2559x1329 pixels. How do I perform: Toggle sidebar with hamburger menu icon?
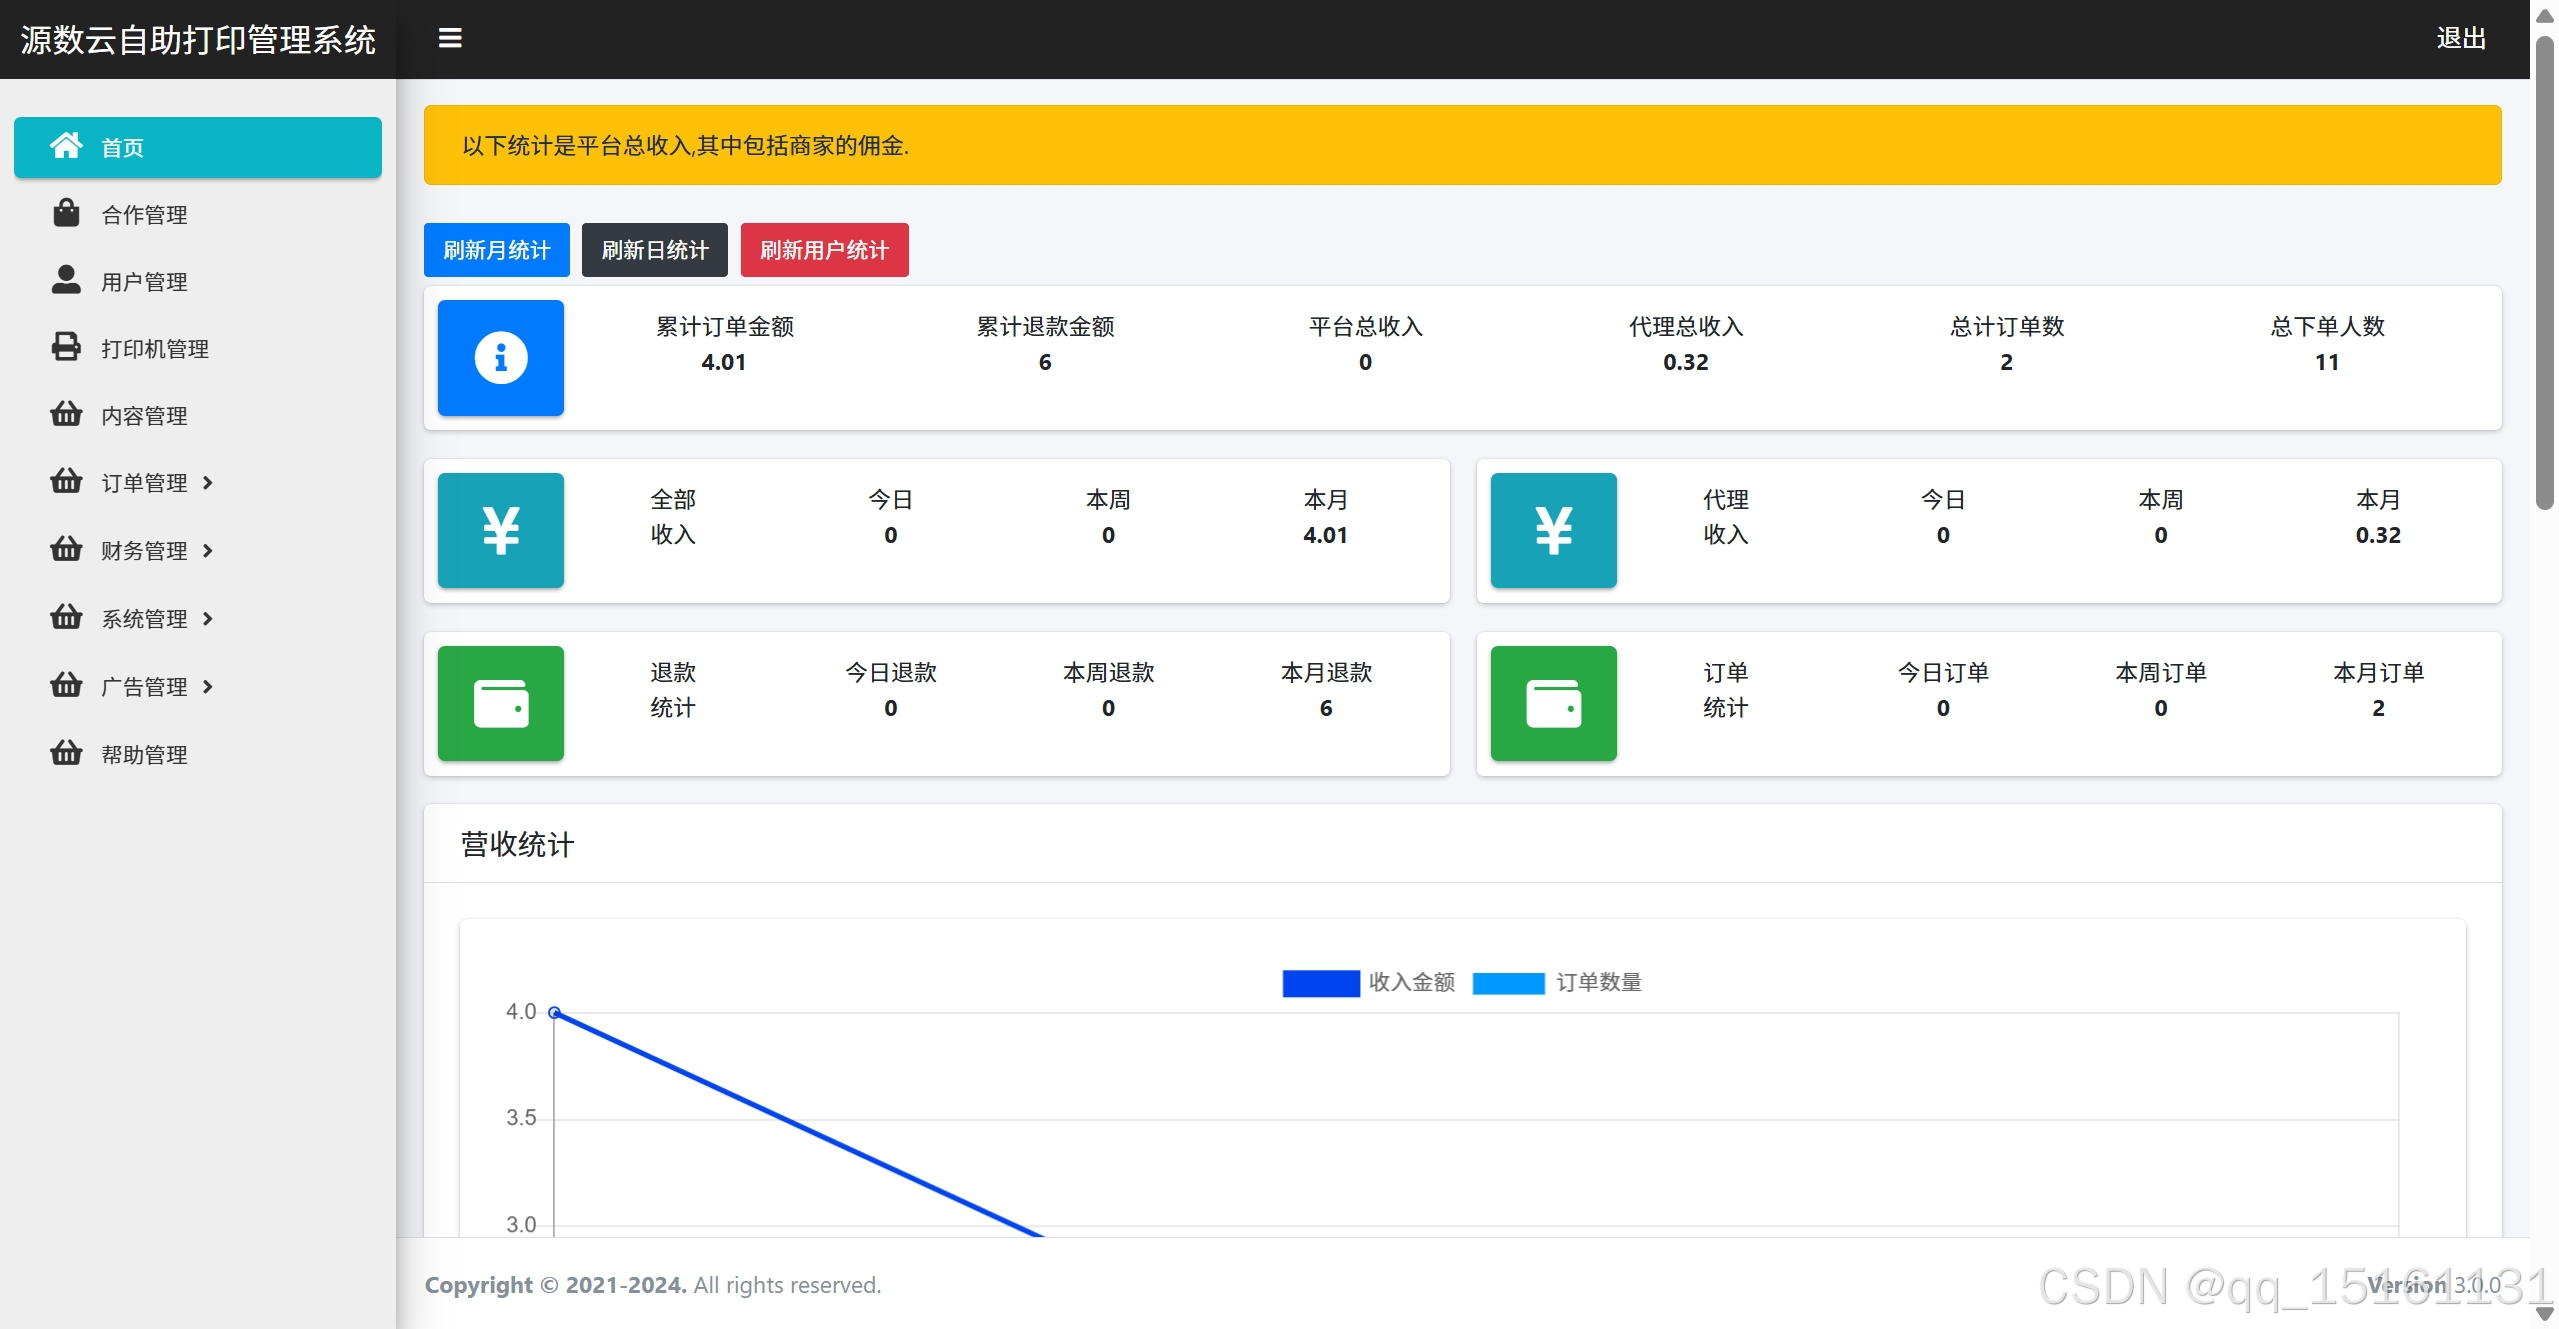450,38
